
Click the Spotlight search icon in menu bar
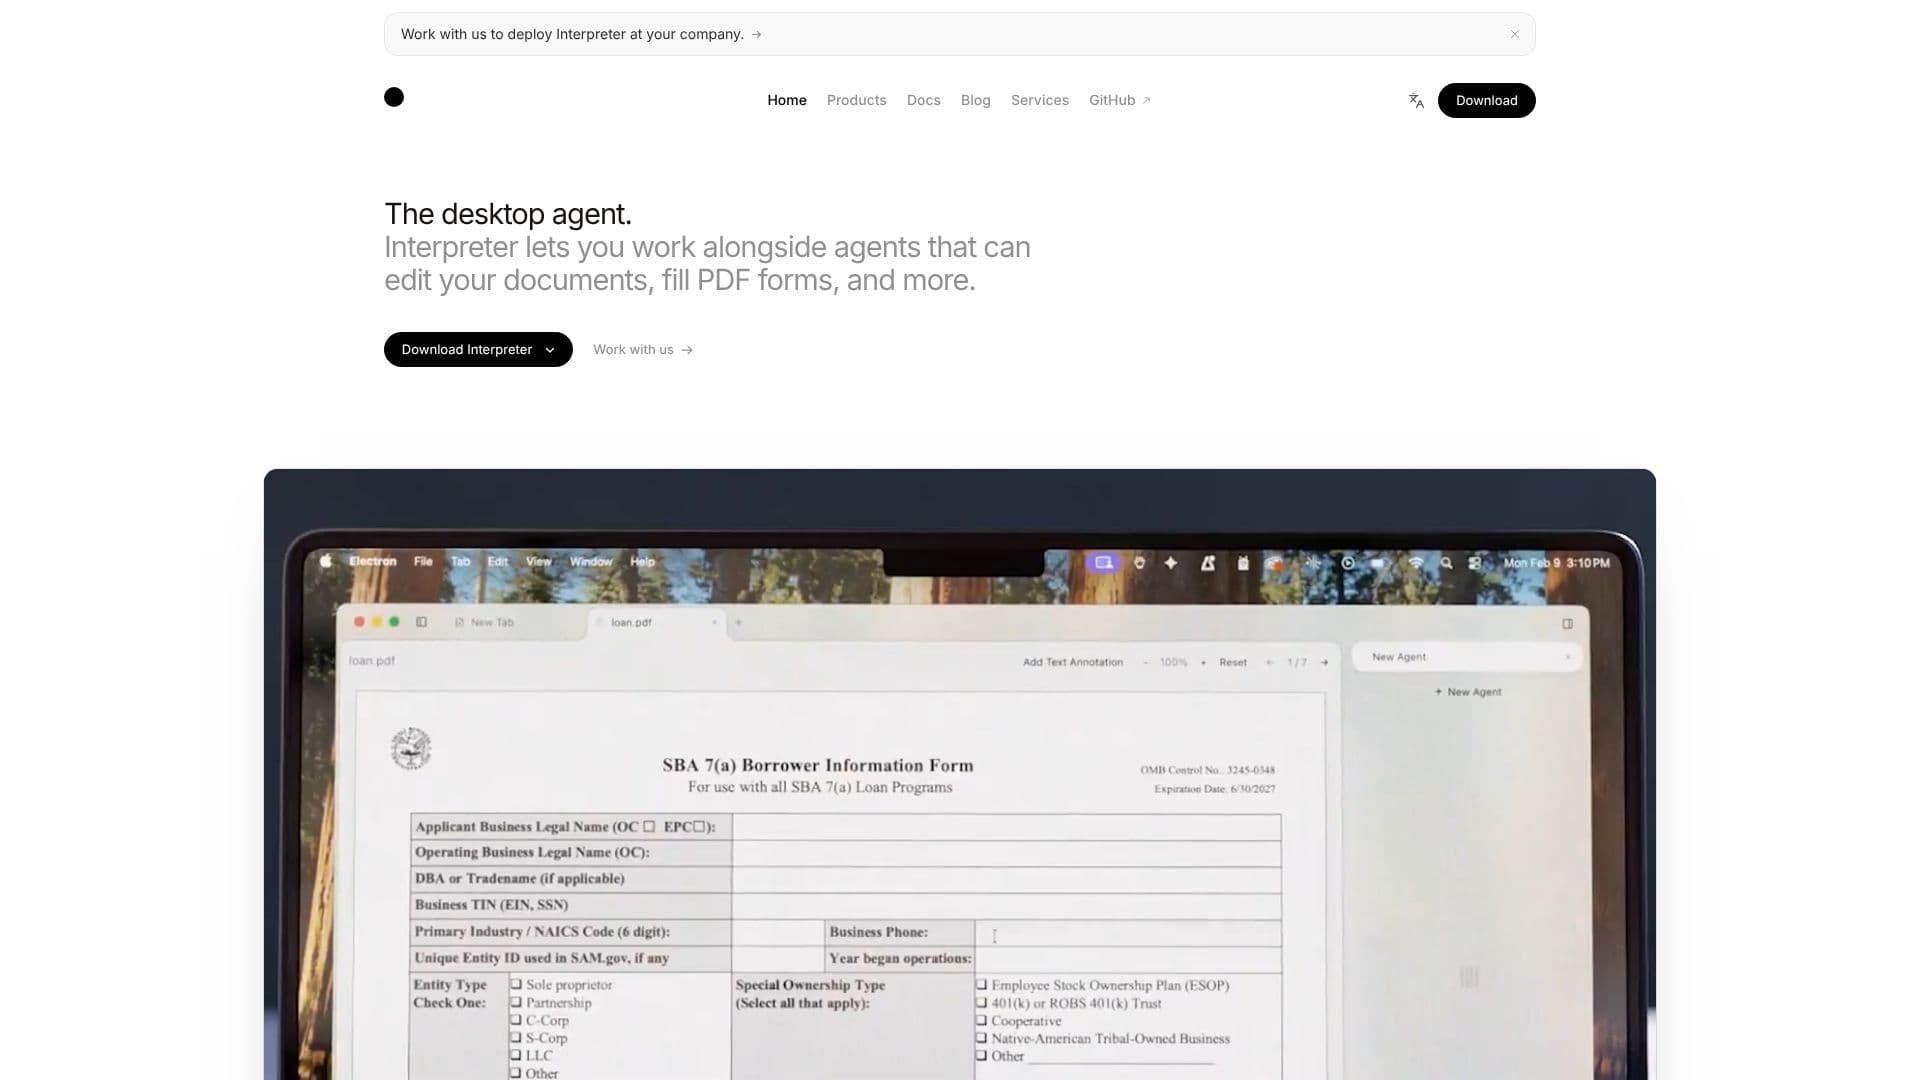(x=1446, y=563)
